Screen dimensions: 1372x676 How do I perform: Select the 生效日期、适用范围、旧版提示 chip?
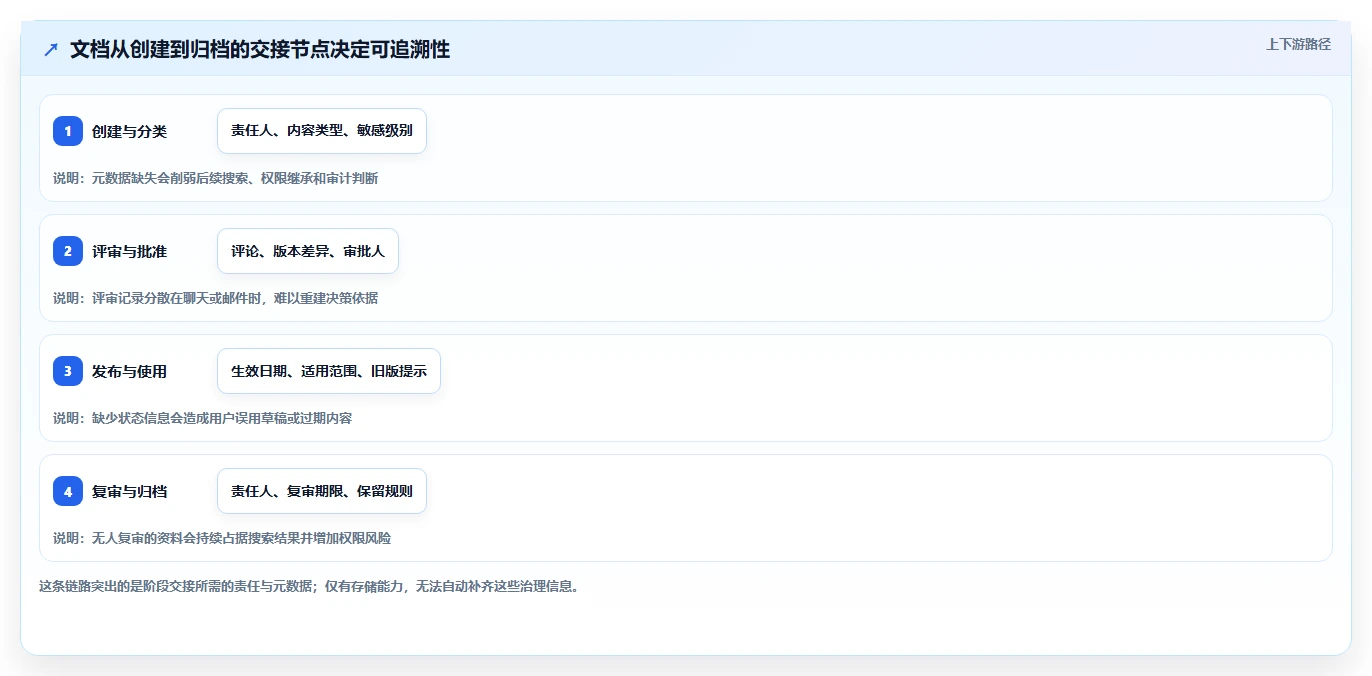pos(329,371)
